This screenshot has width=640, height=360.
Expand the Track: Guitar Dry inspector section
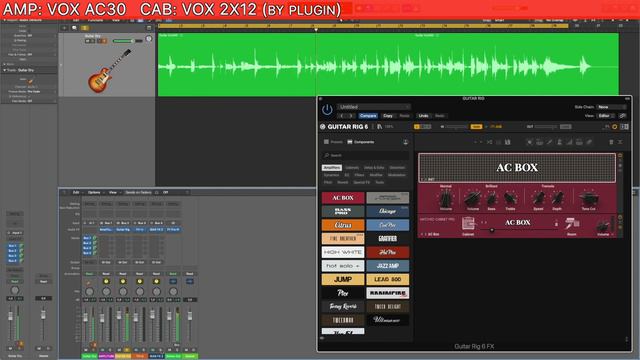(x=4, y=70)
